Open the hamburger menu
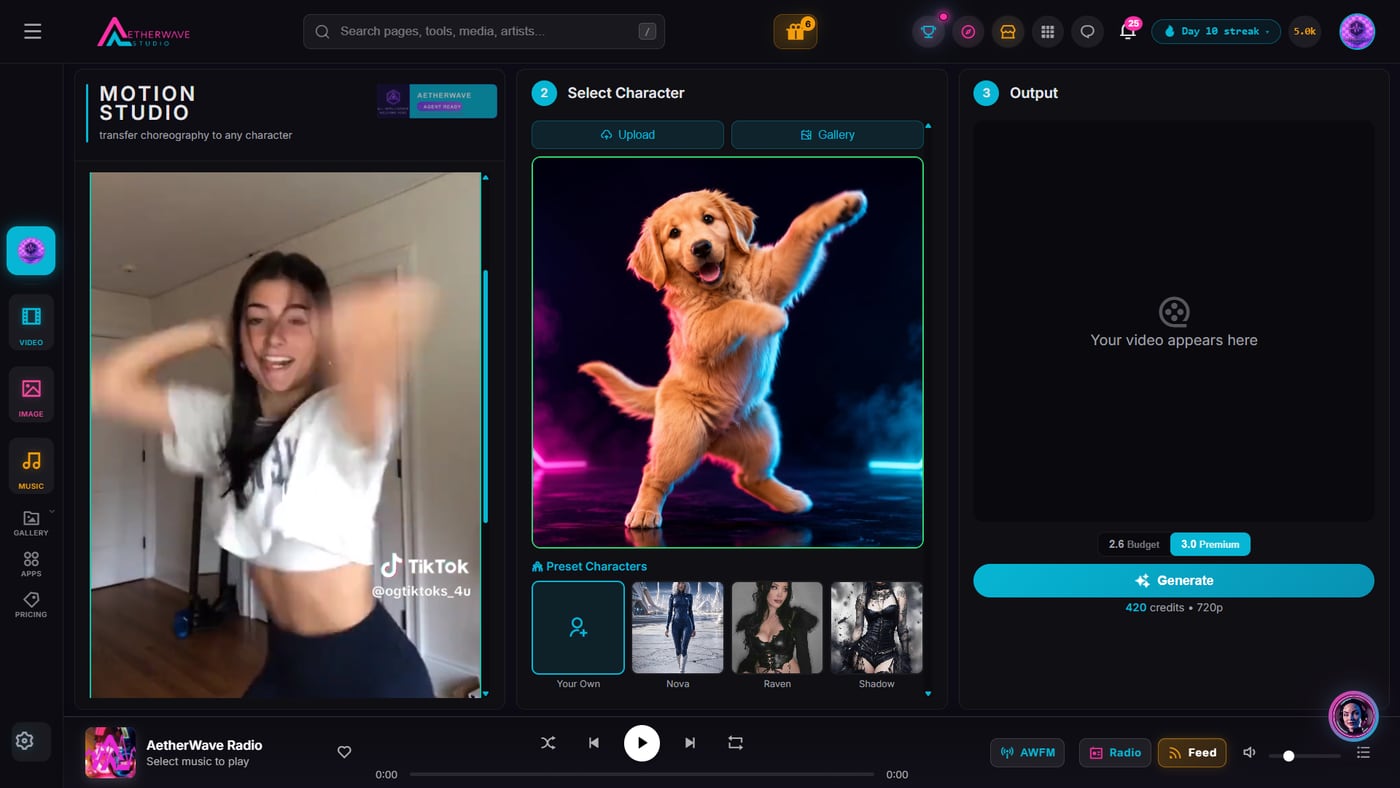The image size is (1400, 788). [33, 32]
